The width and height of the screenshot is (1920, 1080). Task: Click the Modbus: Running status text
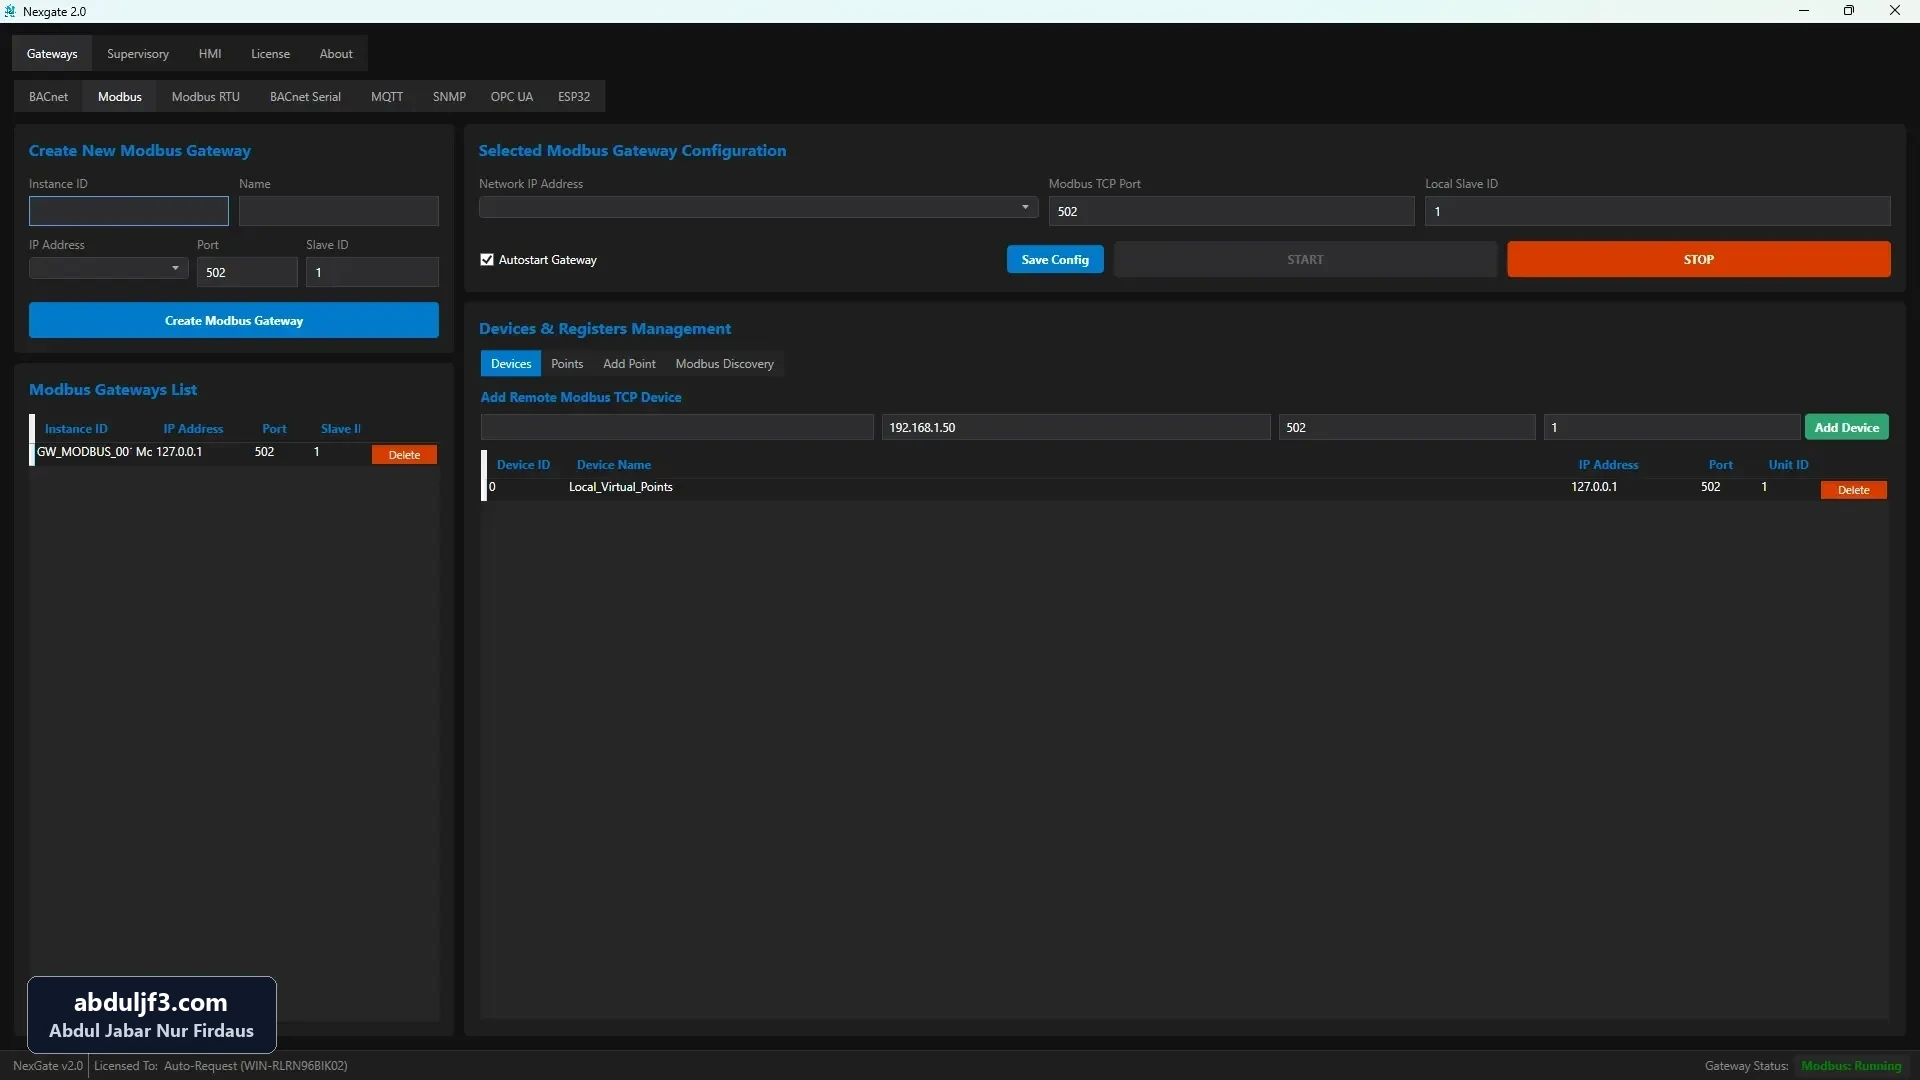tap(1851, 1066)
